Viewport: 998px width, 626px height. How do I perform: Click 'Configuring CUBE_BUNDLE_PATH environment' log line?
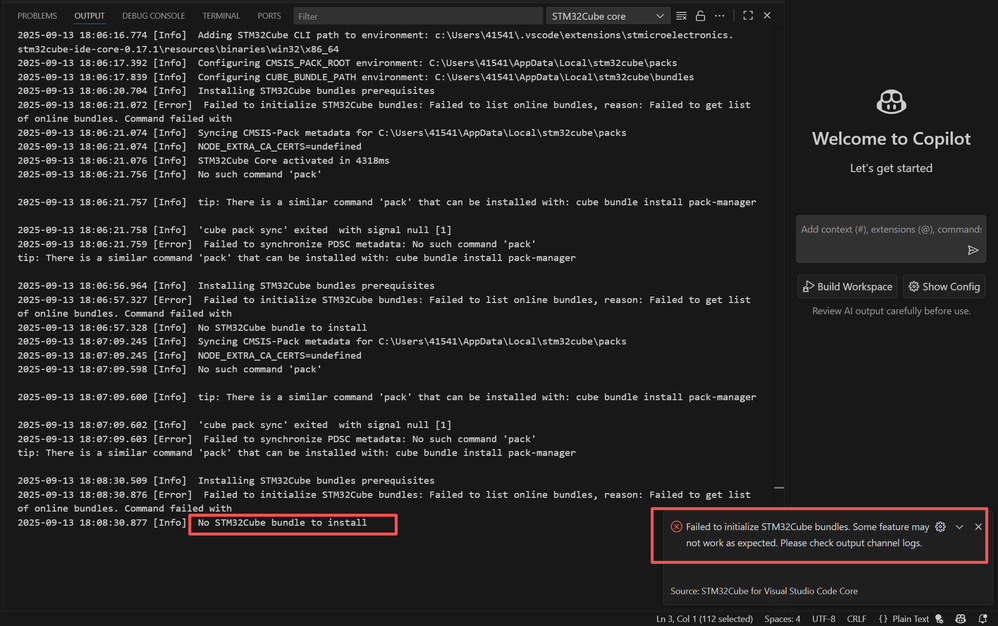[x=355, y=77]
